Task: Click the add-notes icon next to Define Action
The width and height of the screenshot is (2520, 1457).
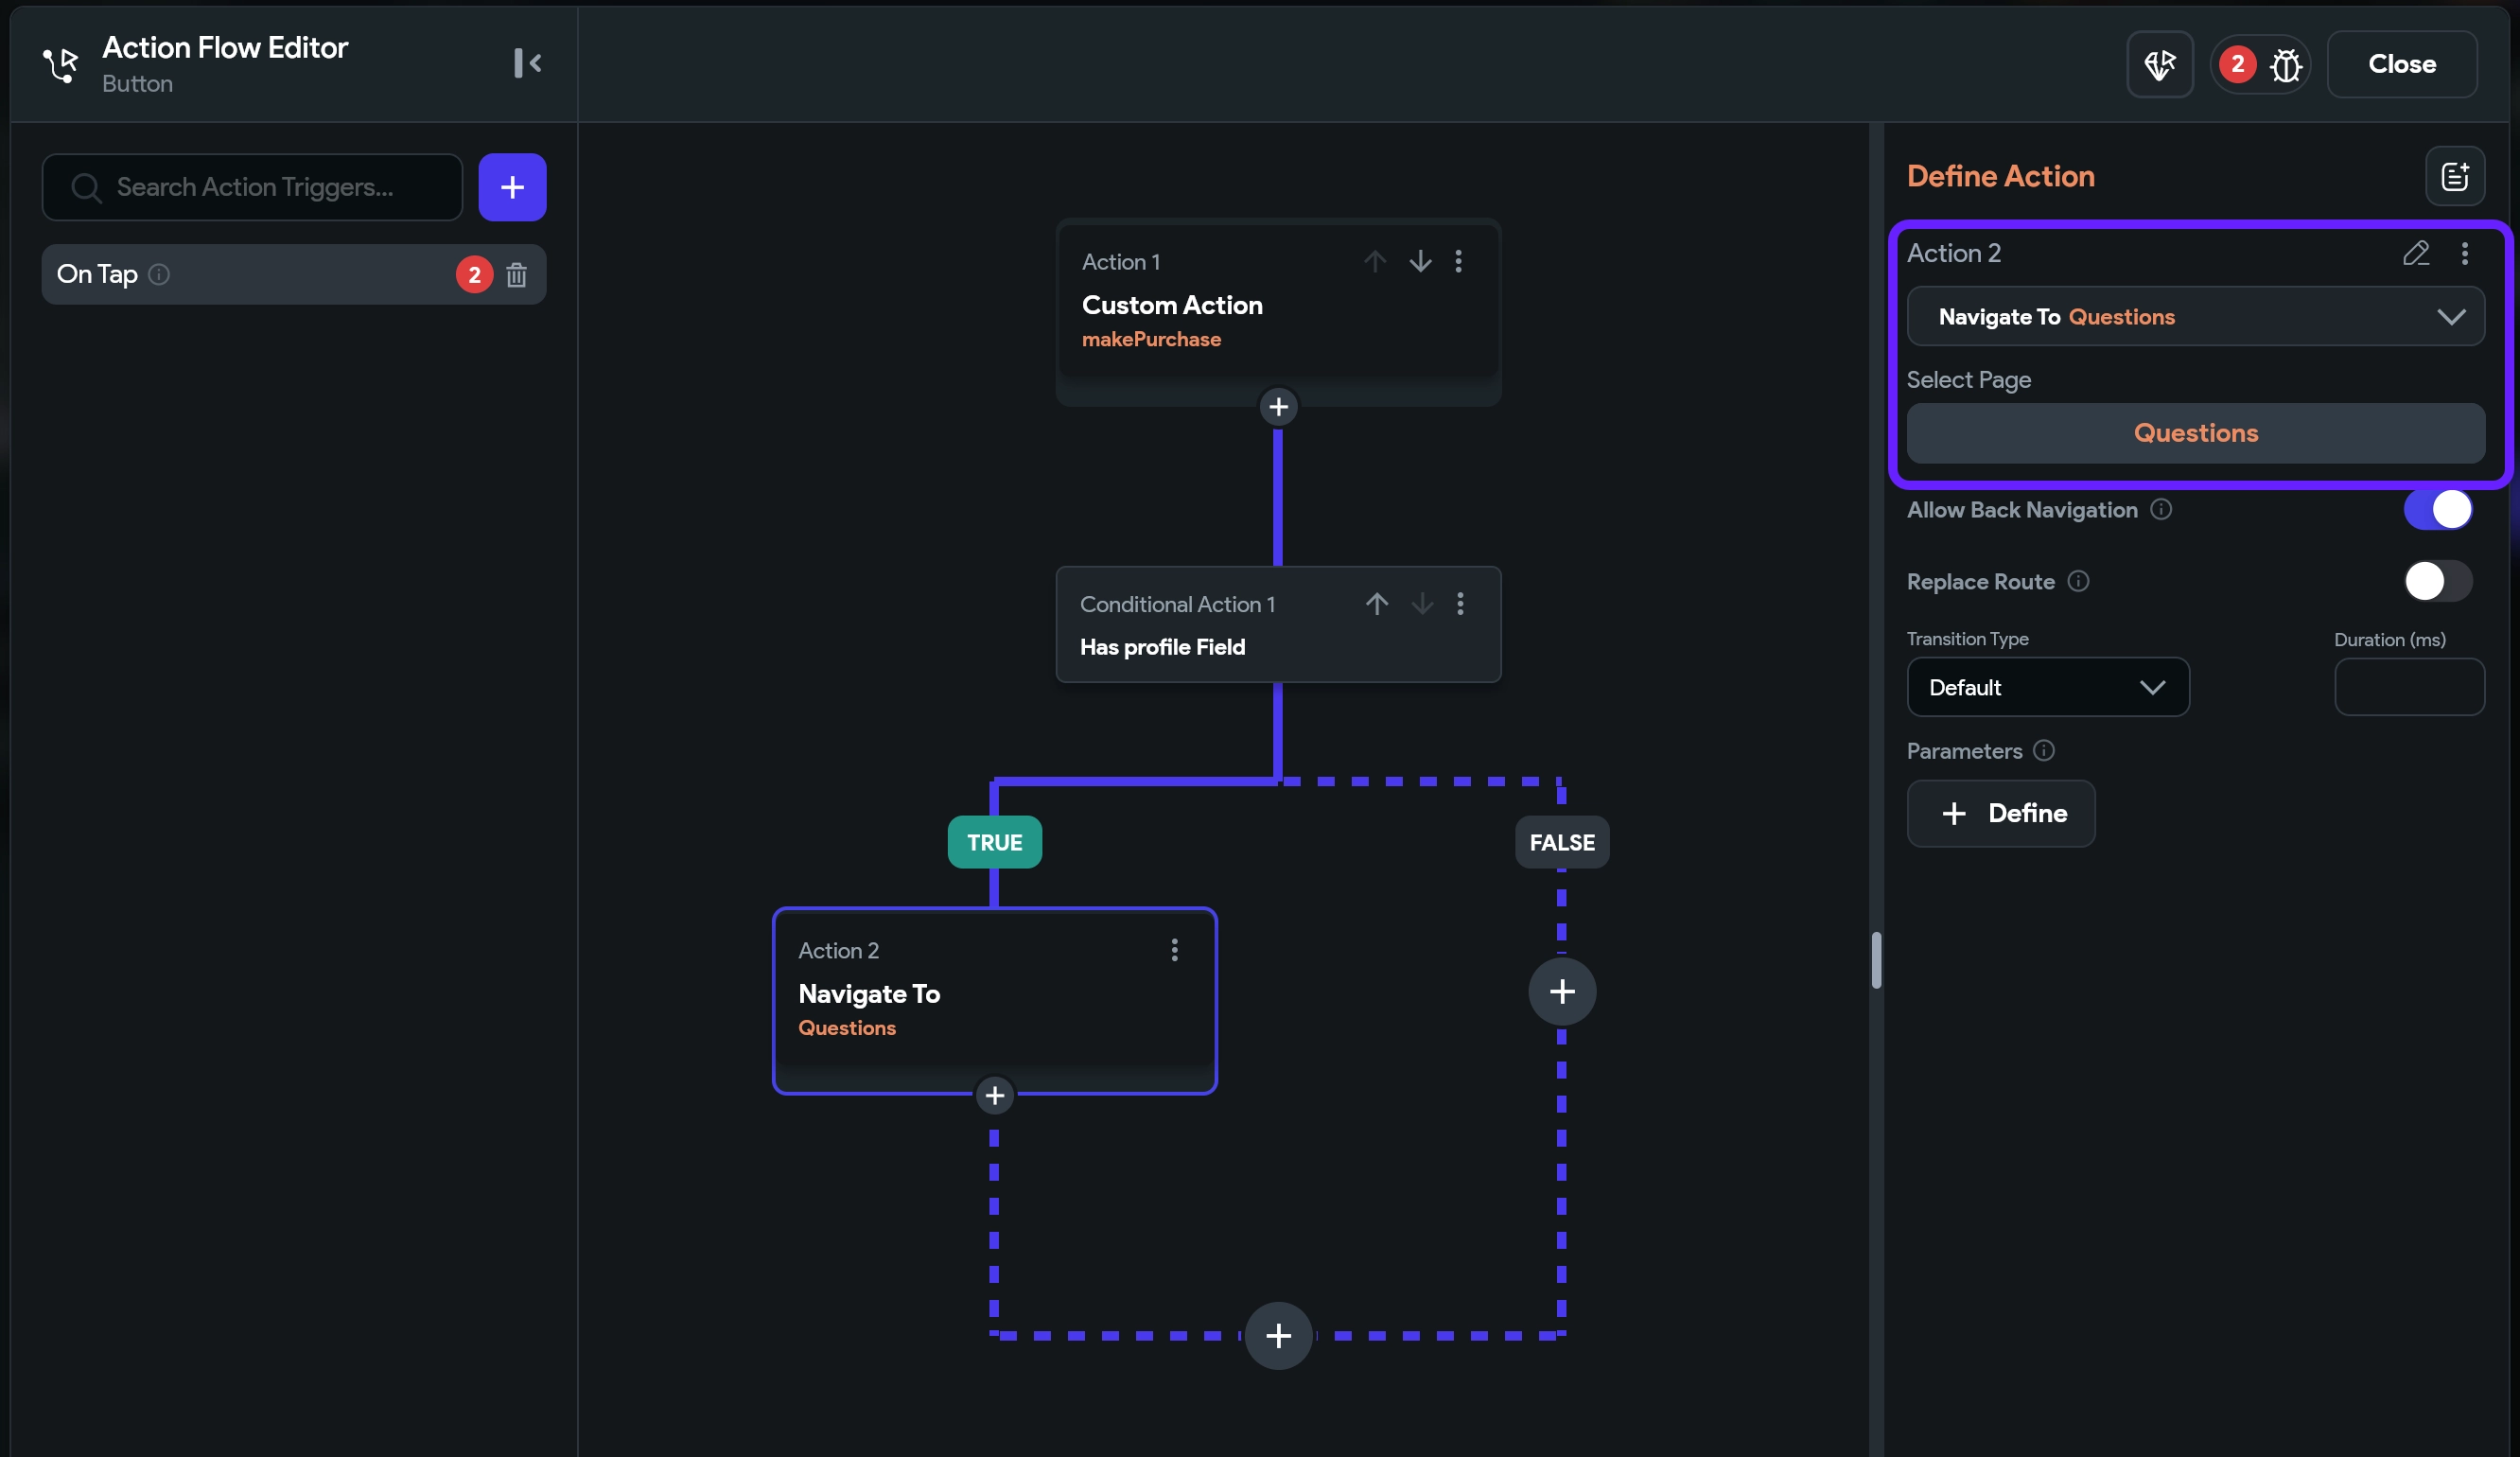Action: coord(2454,176)
